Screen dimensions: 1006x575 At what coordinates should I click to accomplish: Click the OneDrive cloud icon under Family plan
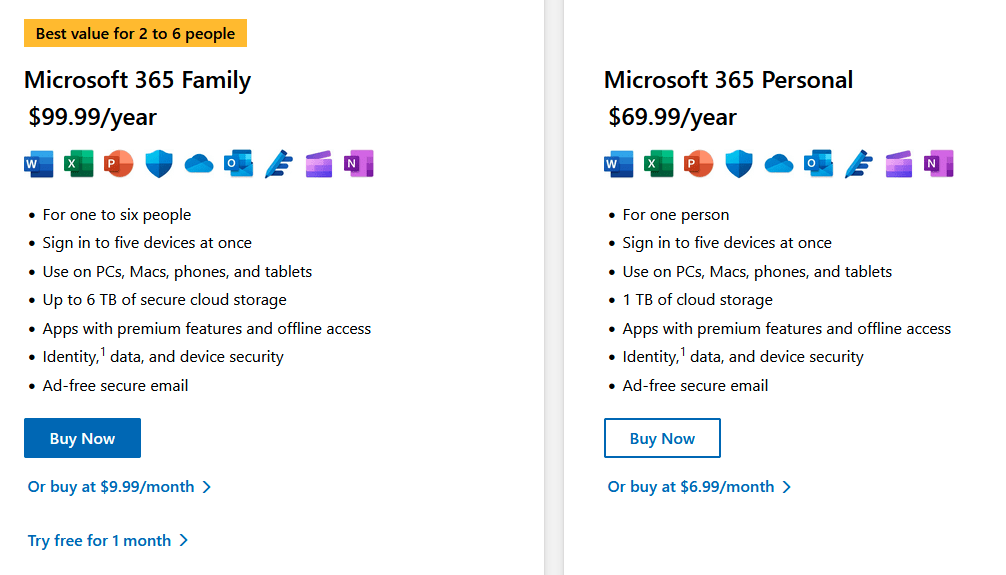[199, 164]
